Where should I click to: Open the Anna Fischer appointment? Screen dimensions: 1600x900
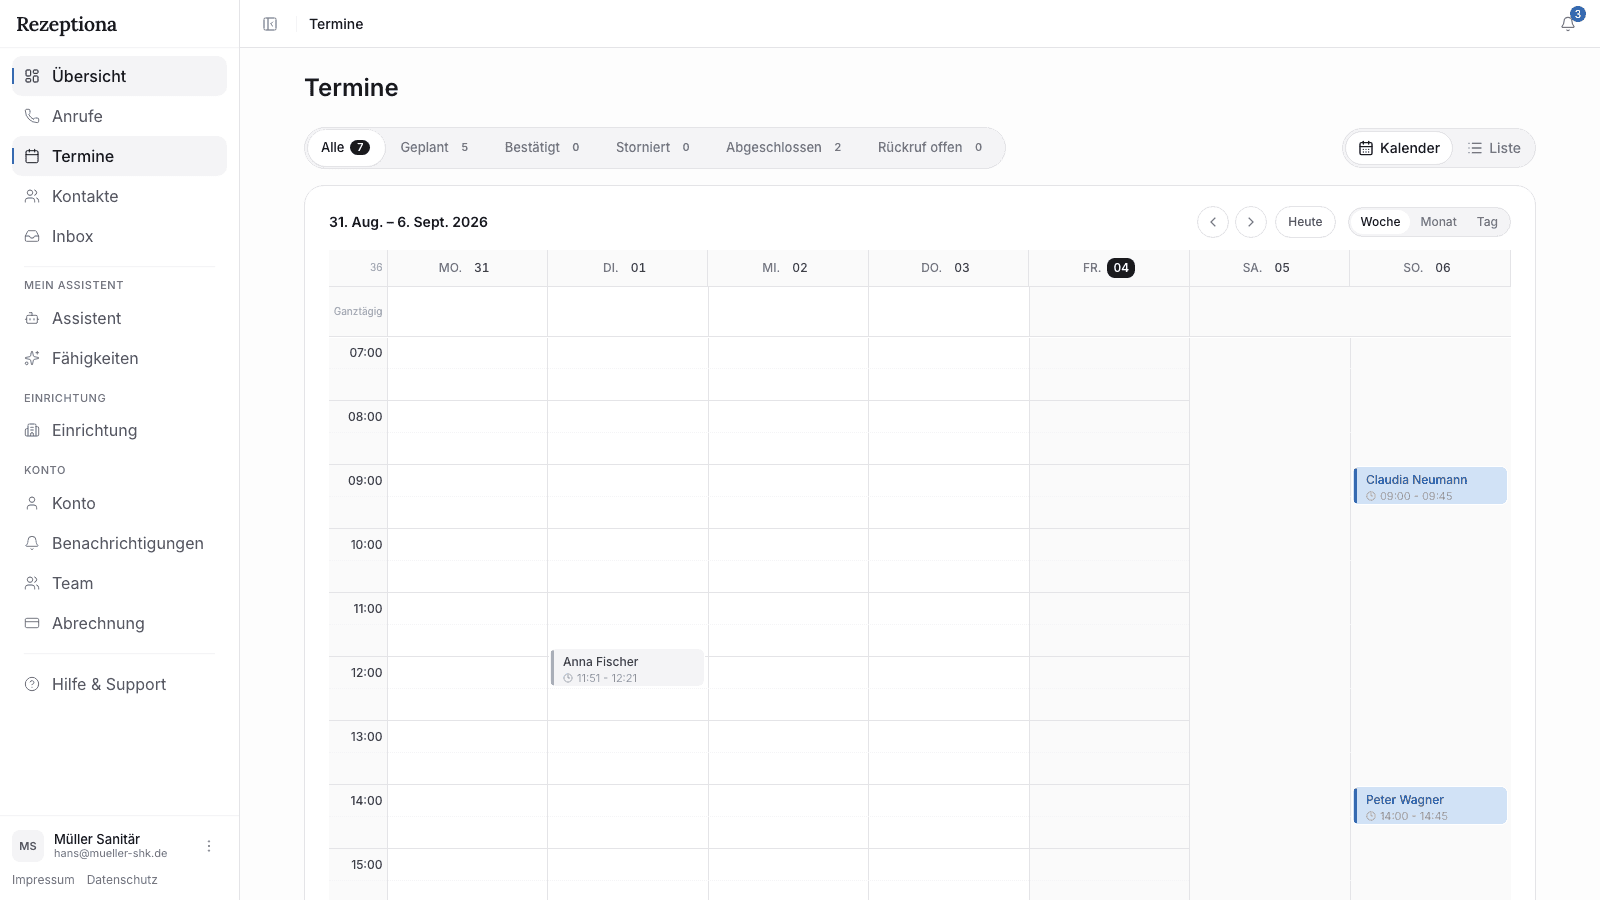pyautogui.click(x=627, y=668)
